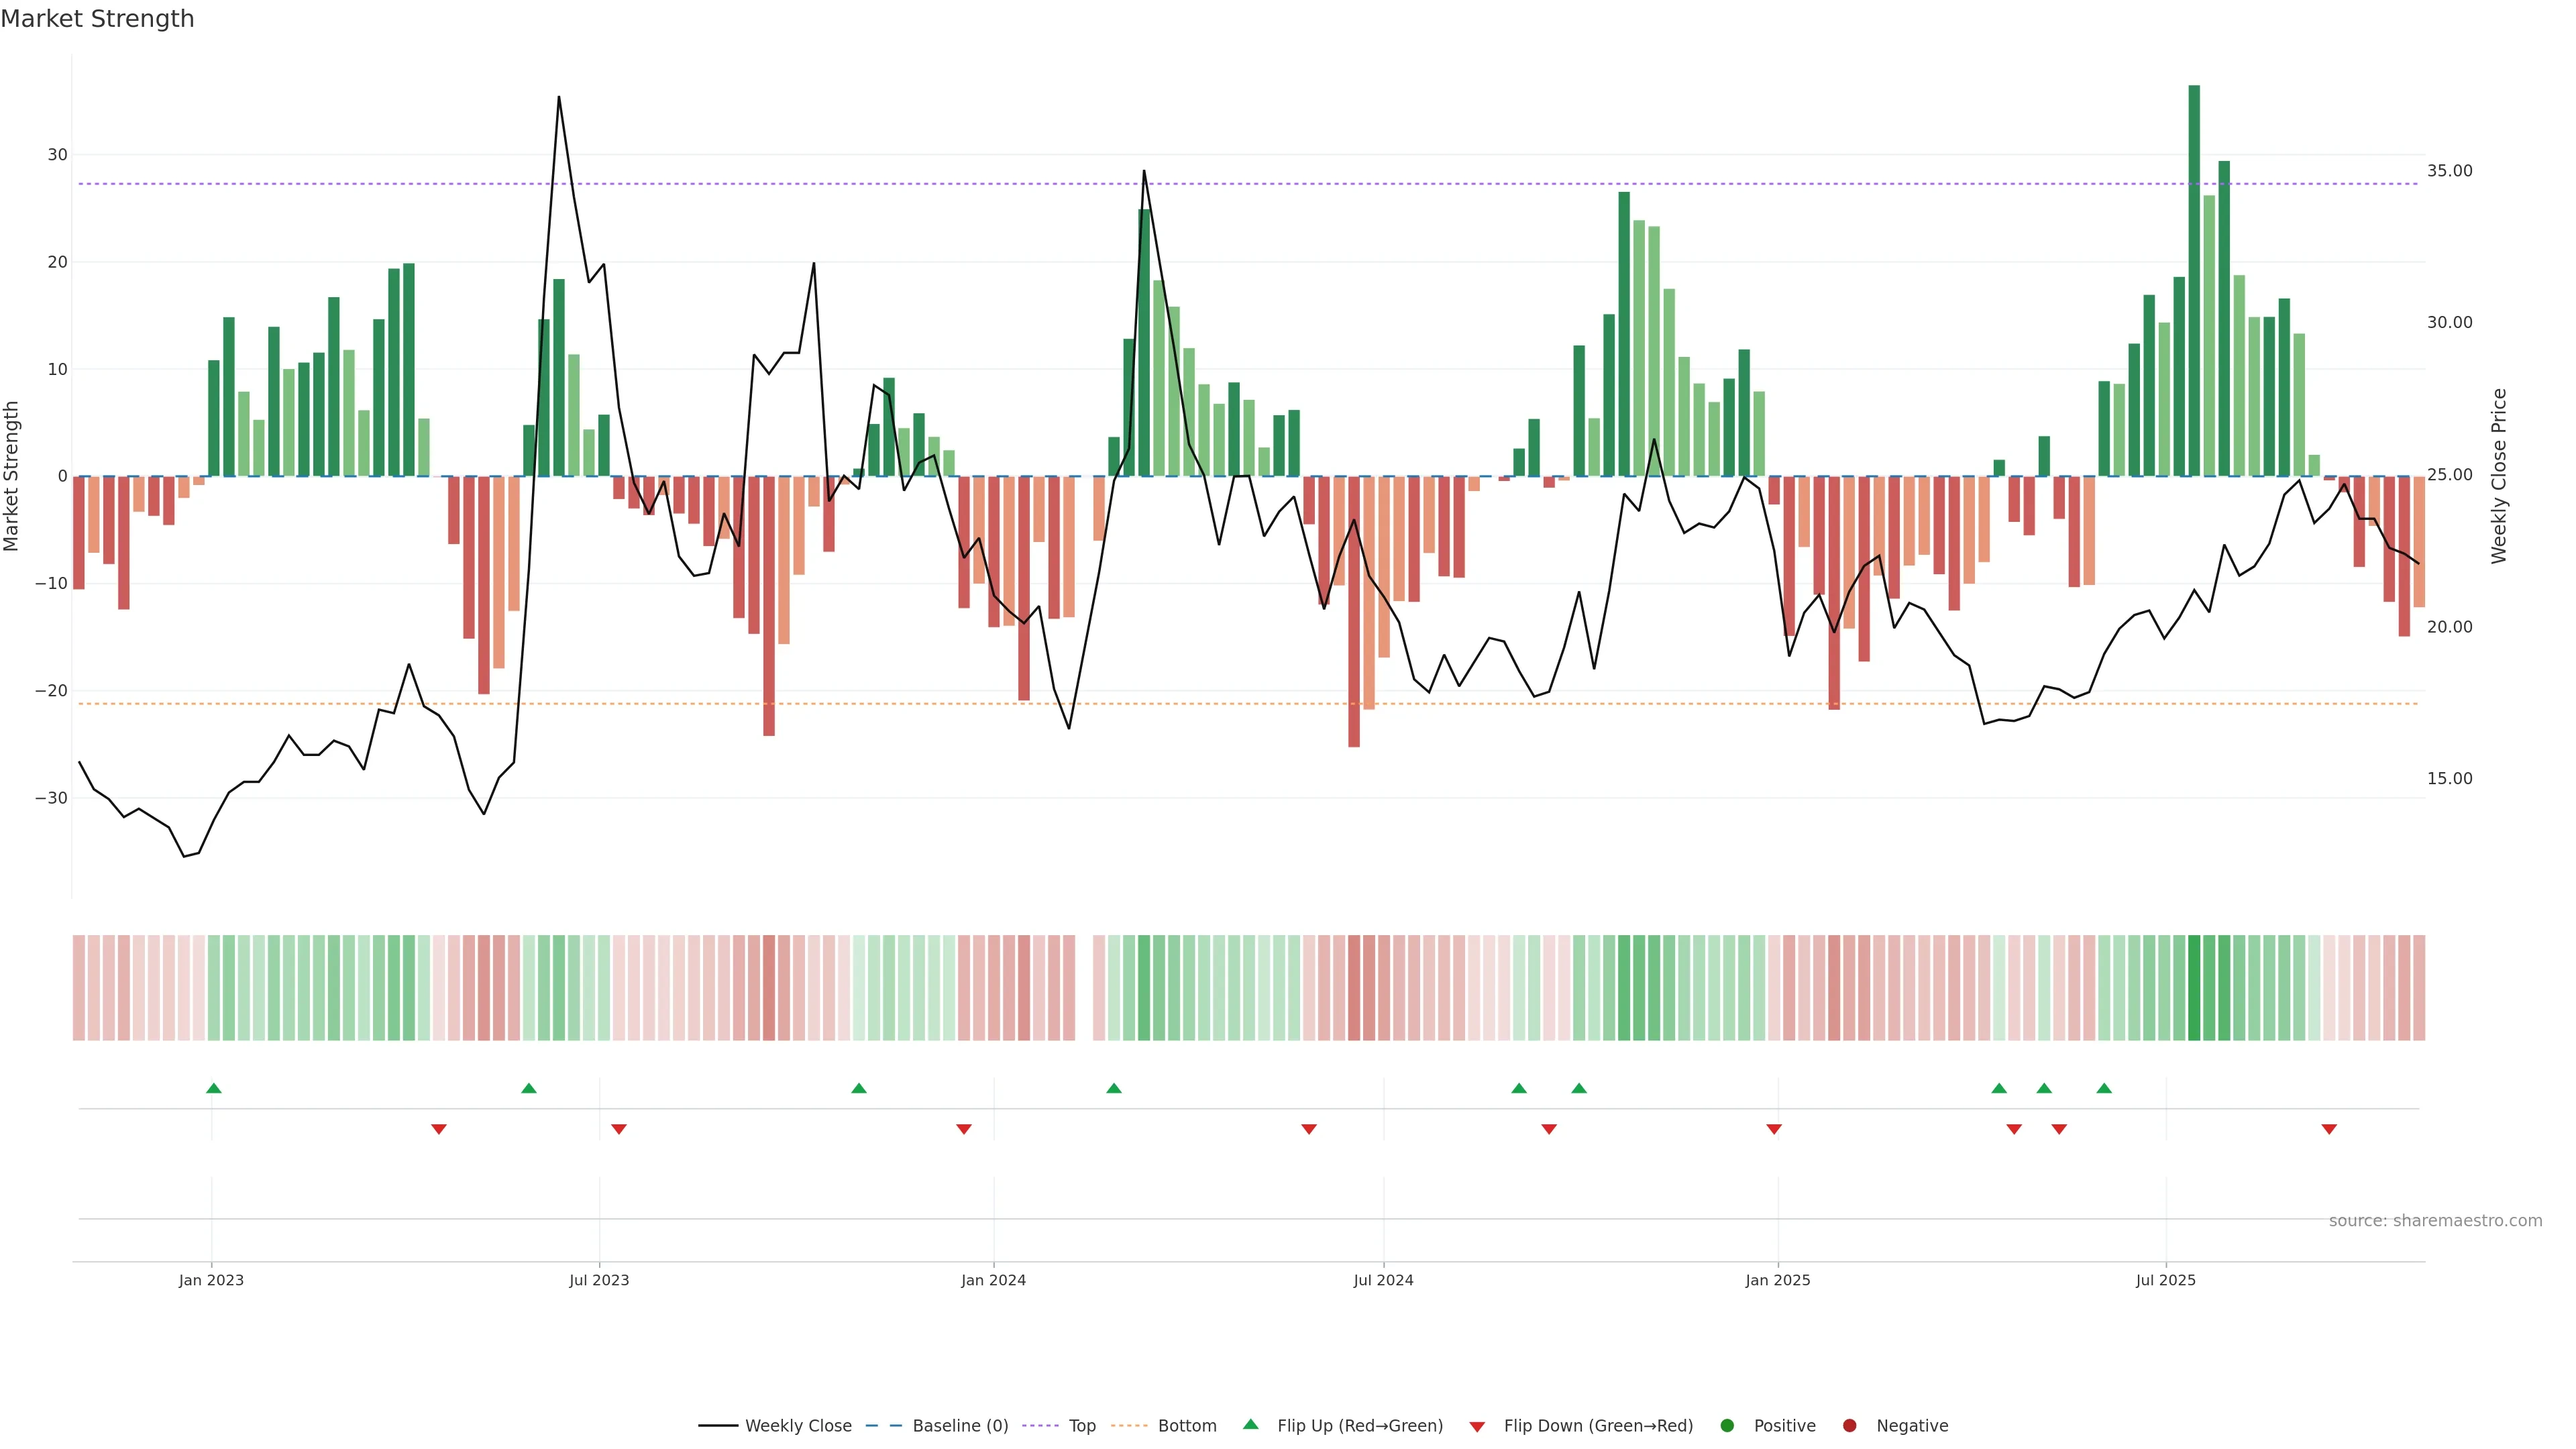The width and height of the screenshot is (2576, 1449).
Task: Click the Jan 2025 x-axis label
Action: pos(1777,1280)
